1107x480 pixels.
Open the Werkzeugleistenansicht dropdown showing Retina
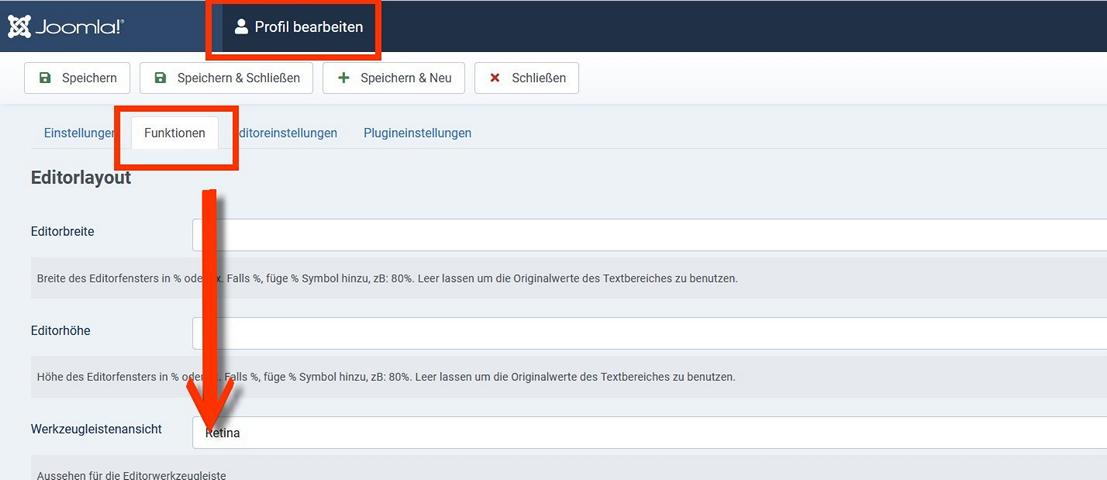tap(650, 432)
